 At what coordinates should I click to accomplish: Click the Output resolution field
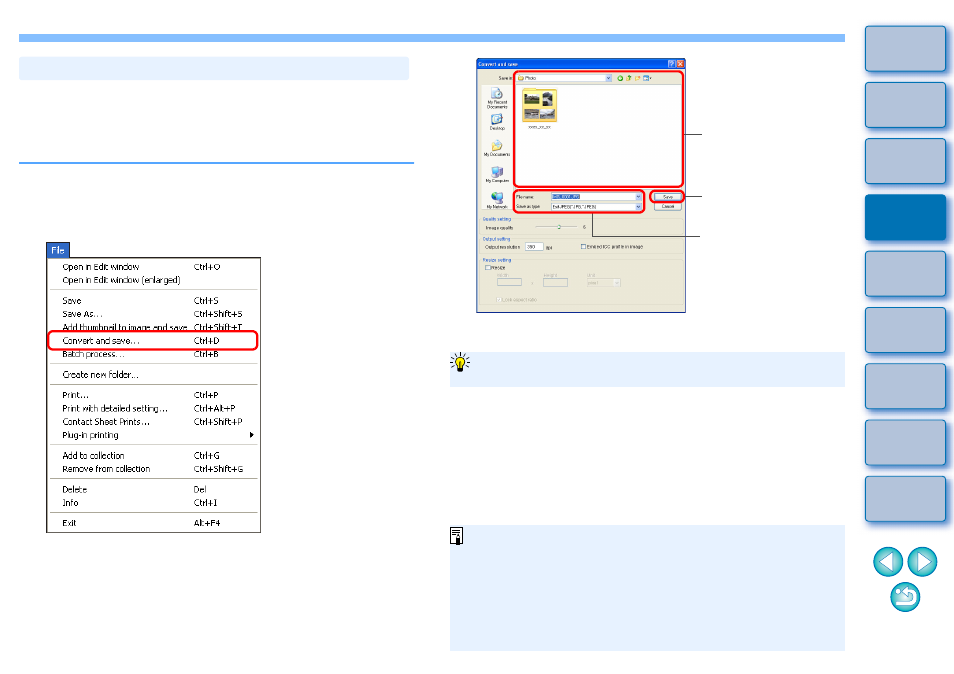tap(534, 246)
